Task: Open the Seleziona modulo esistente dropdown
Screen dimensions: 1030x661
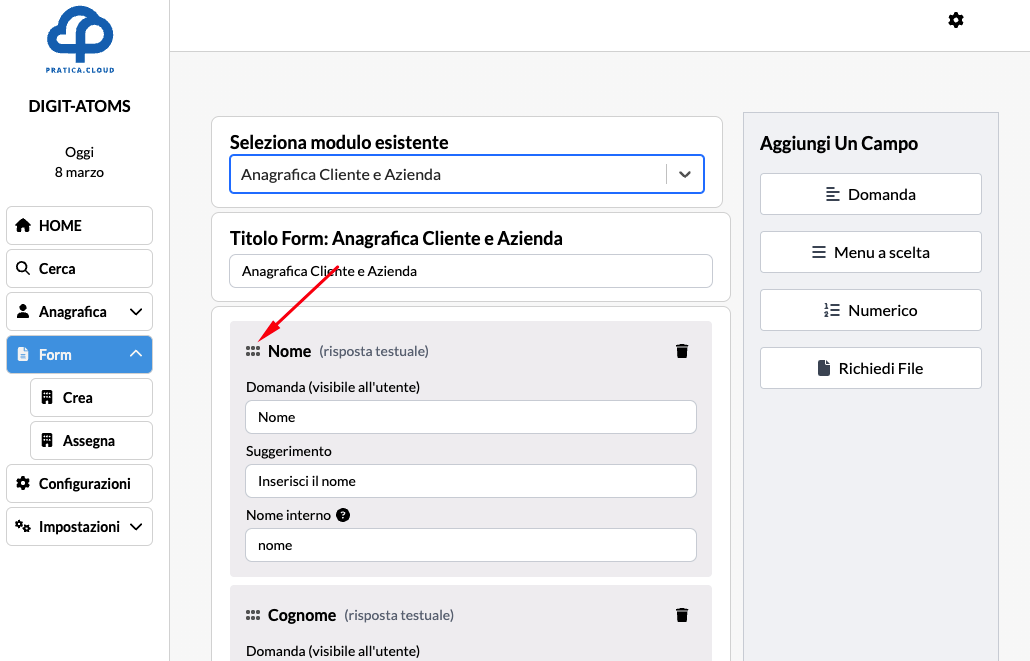Action: (685, 174)
